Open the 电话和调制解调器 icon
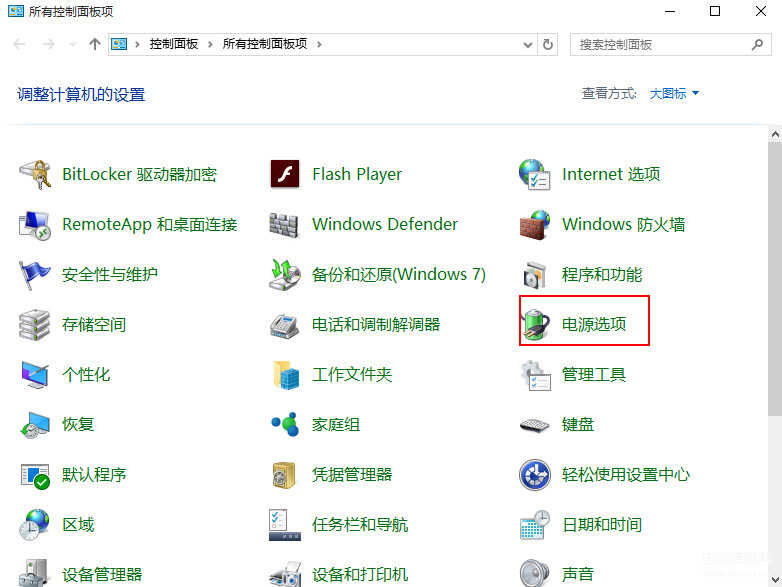The image size is (782, 587). pos(285,325)
